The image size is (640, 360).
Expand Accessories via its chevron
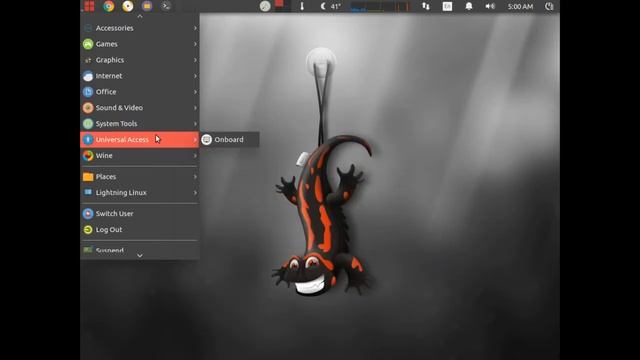coord(195,28)
